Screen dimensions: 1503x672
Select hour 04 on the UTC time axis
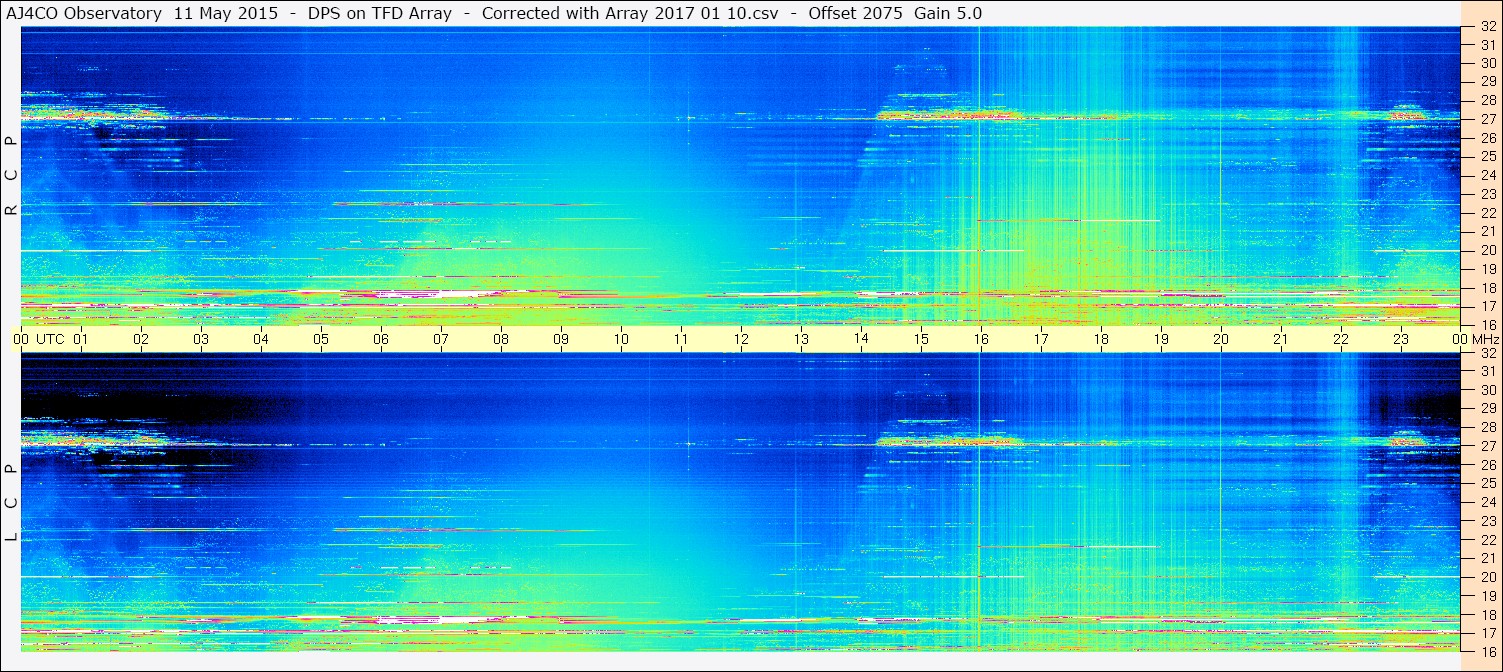click(261, 339)
